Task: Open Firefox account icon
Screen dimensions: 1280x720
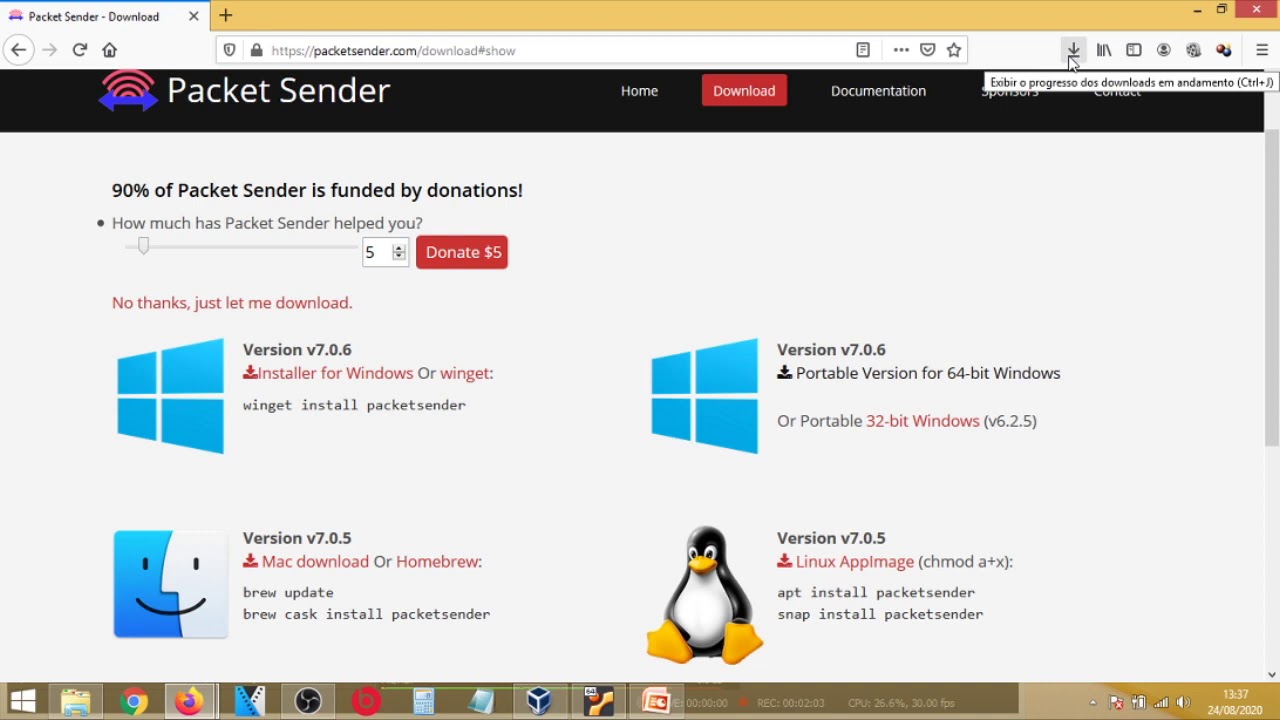Action: pyautogui.click(x=1164, y=50)
